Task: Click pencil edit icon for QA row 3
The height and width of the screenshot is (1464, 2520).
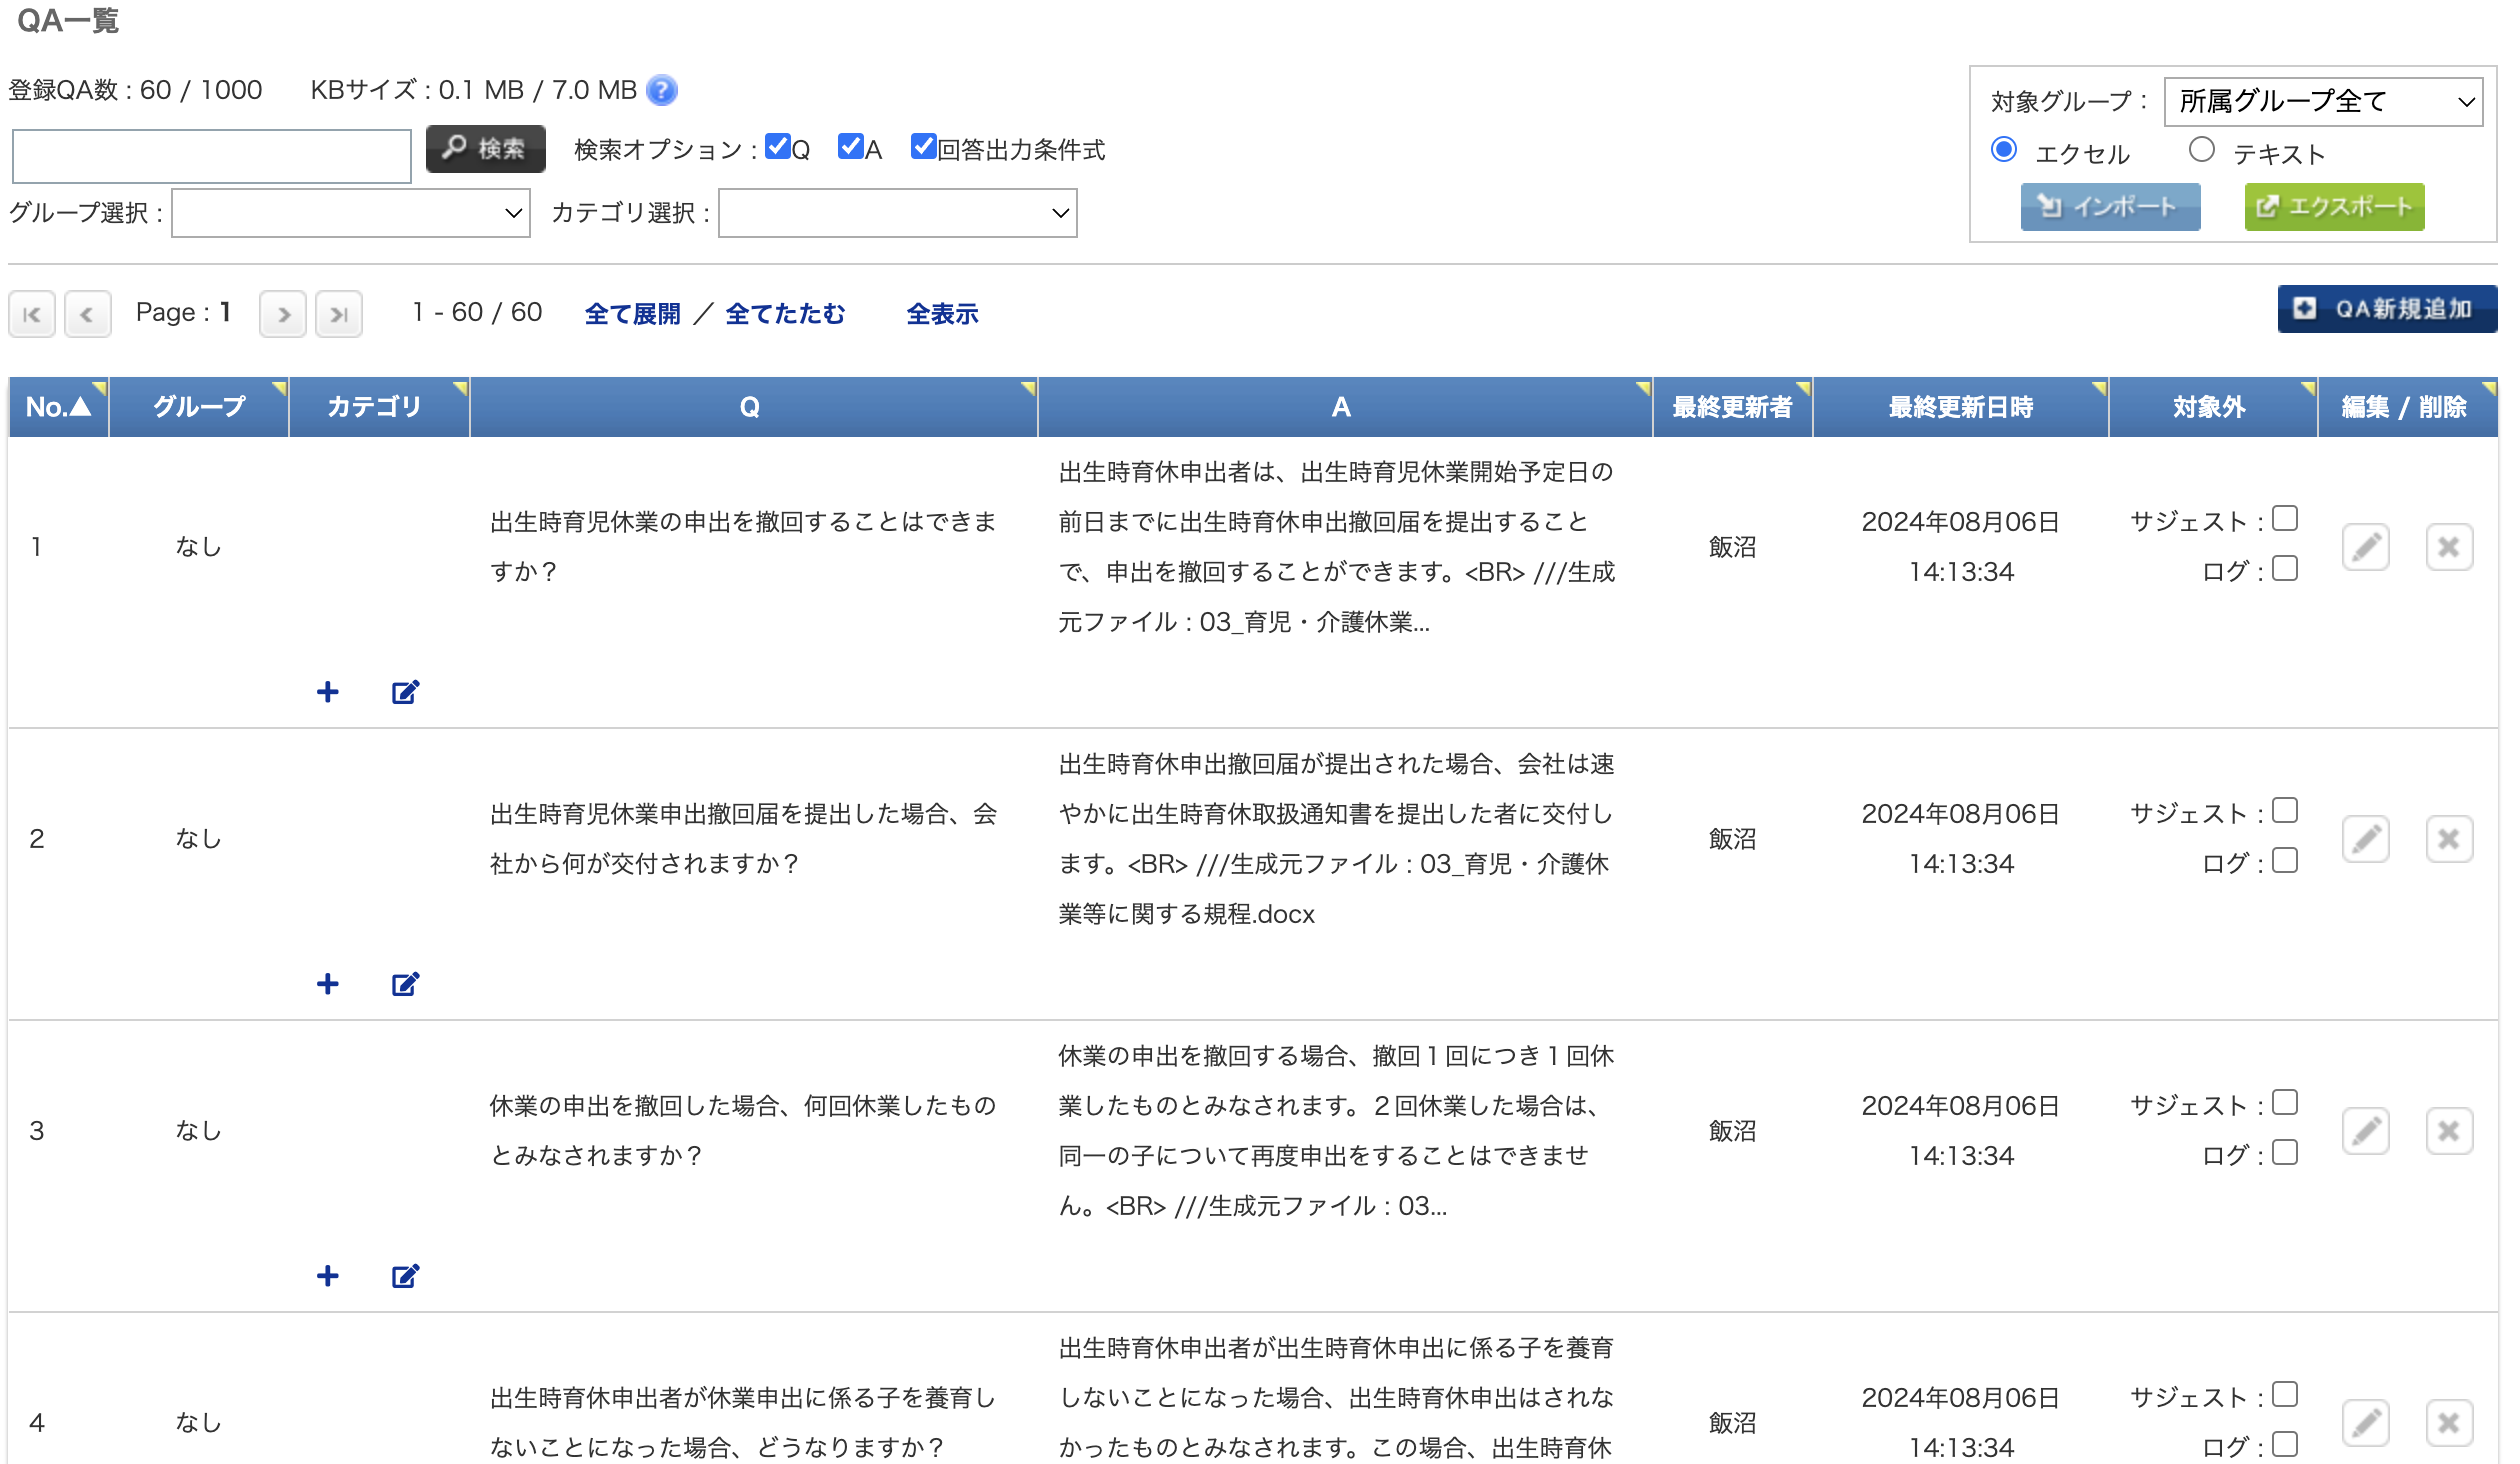Action: tap(2365, 1131)
